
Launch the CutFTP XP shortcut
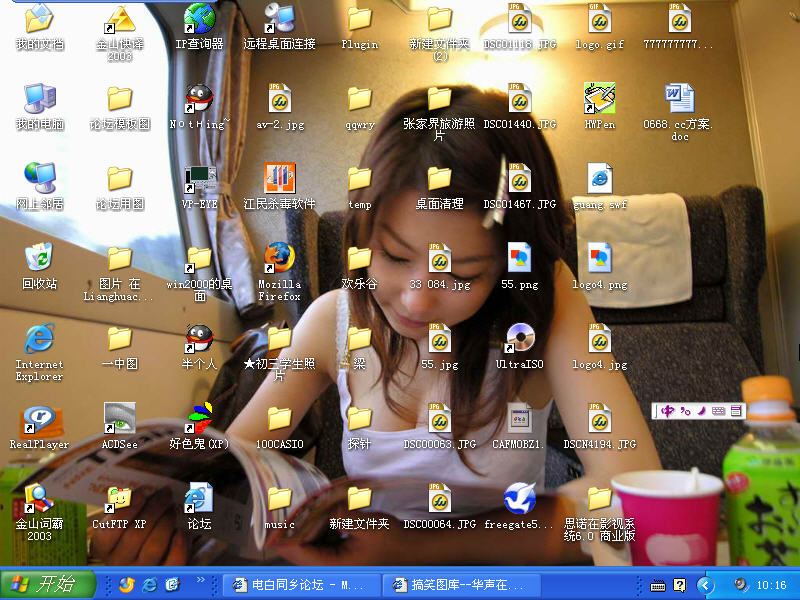tap(119, 499)
